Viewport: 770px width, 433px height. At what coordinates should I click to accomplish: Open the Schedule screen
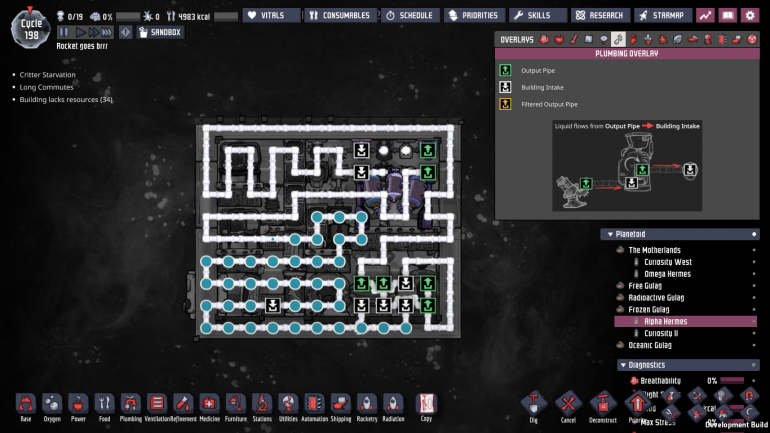pos(410,15)
